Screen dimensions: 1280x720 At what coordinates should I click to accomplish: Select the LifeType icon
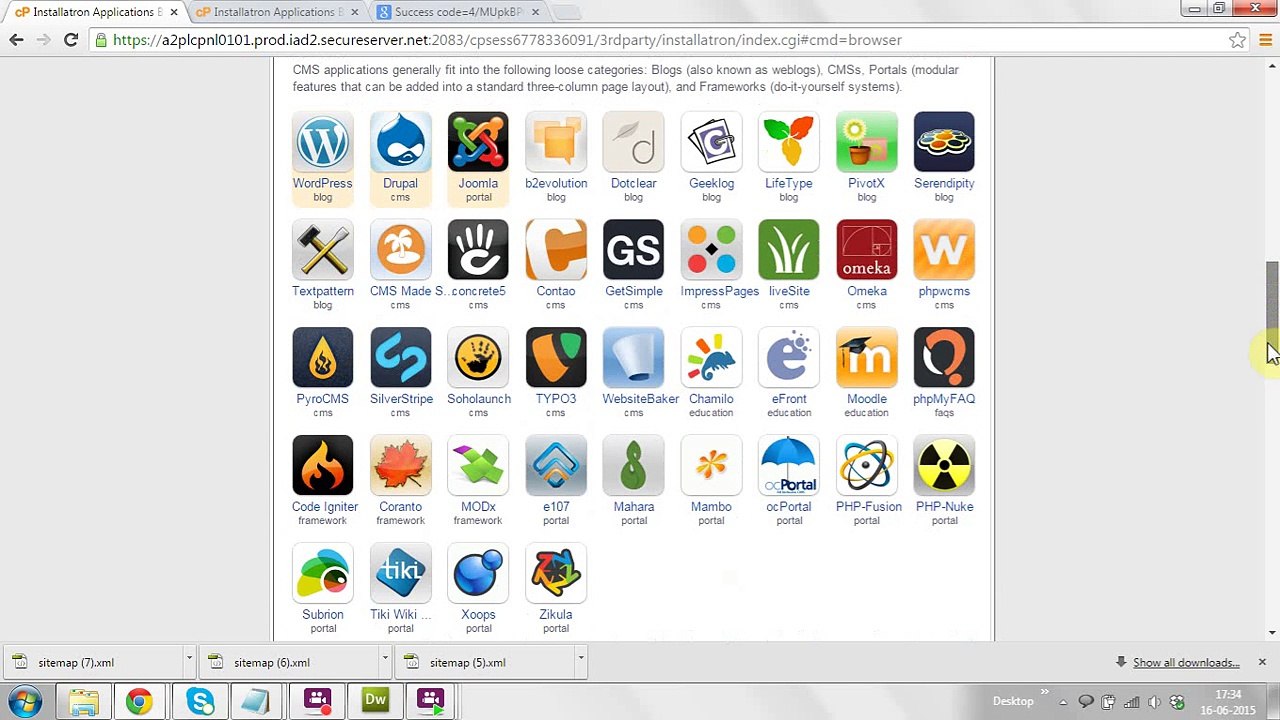click(x=789, y=142)
